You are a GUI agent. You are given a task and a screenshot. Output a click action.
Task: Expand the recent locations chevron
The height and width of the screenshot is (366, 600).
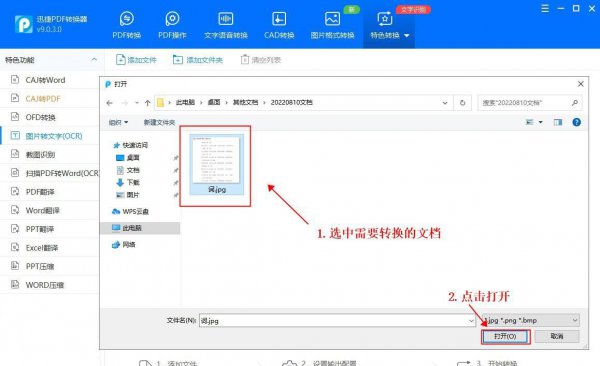137,103
